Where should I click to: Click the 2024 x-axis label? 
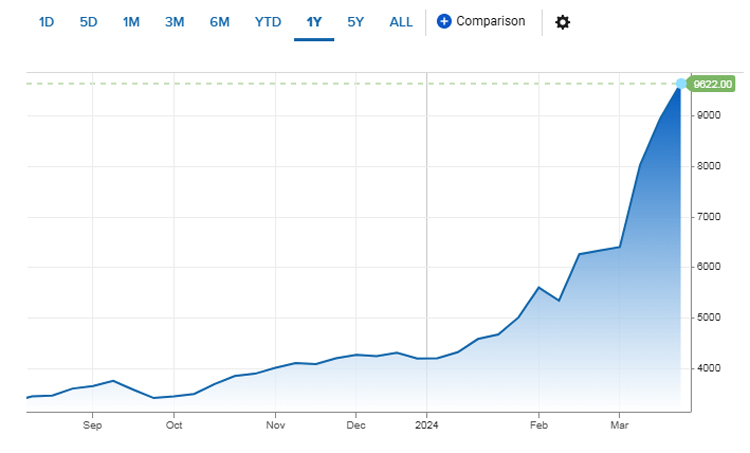(x=427, y=424)
